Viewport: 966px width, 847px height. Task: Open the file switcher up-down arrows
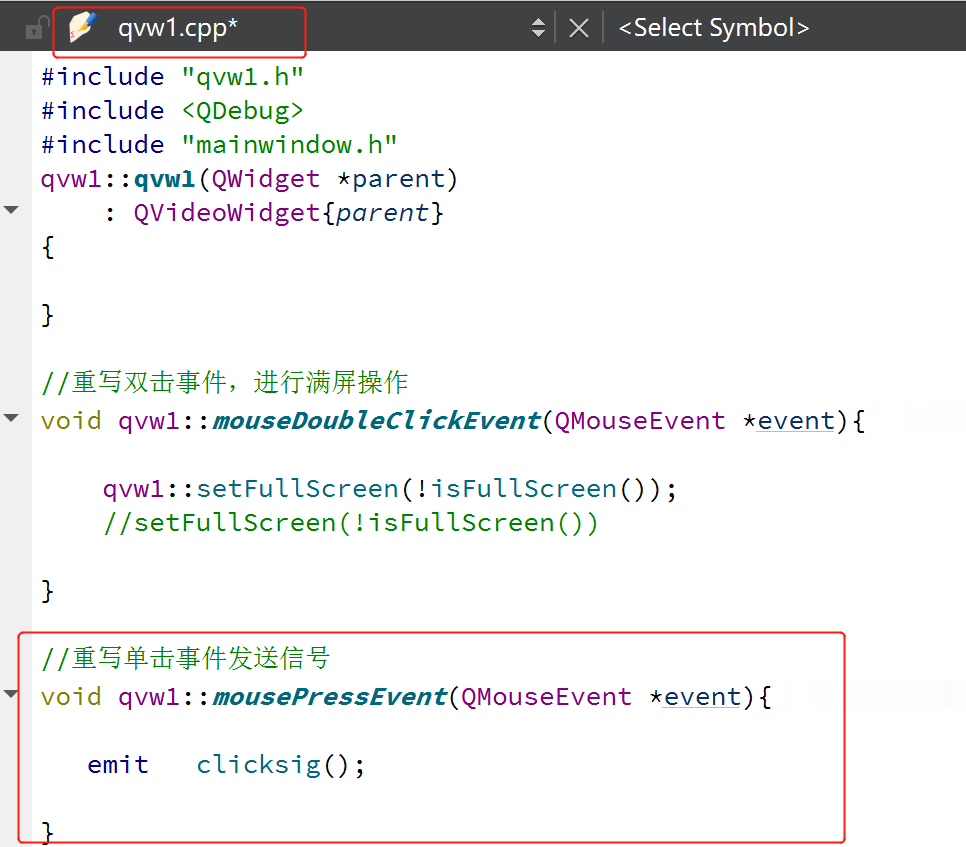pos(538,28)
